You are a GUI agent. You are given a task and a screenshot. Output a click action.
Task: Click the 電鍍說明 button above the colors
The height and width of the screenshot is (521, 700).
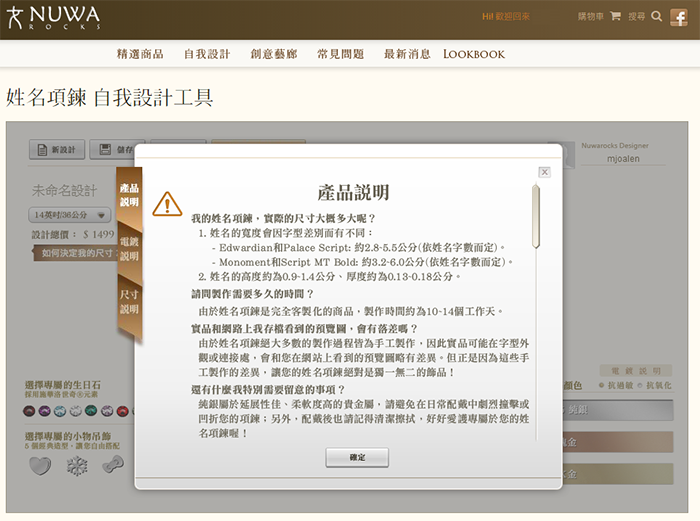pos(636,371)
